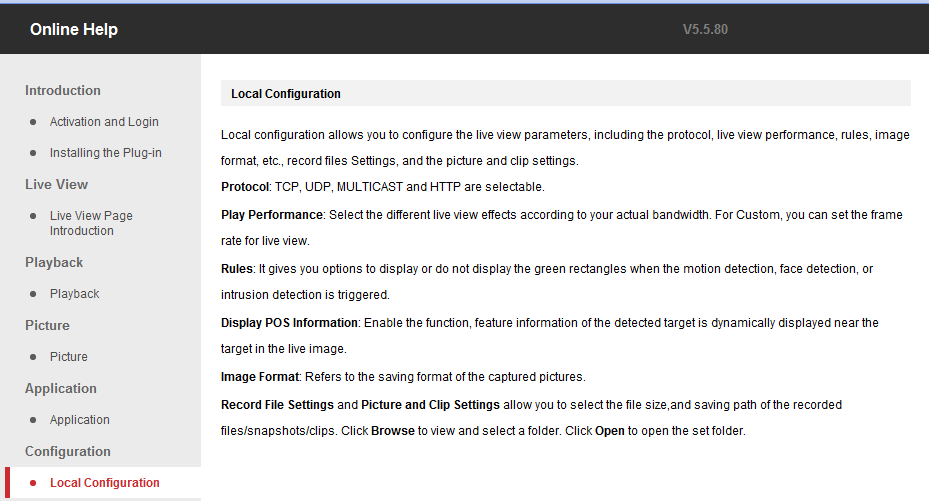Click the Live View section header
Viewport: 929px width, 501px height.
point(57,185)
